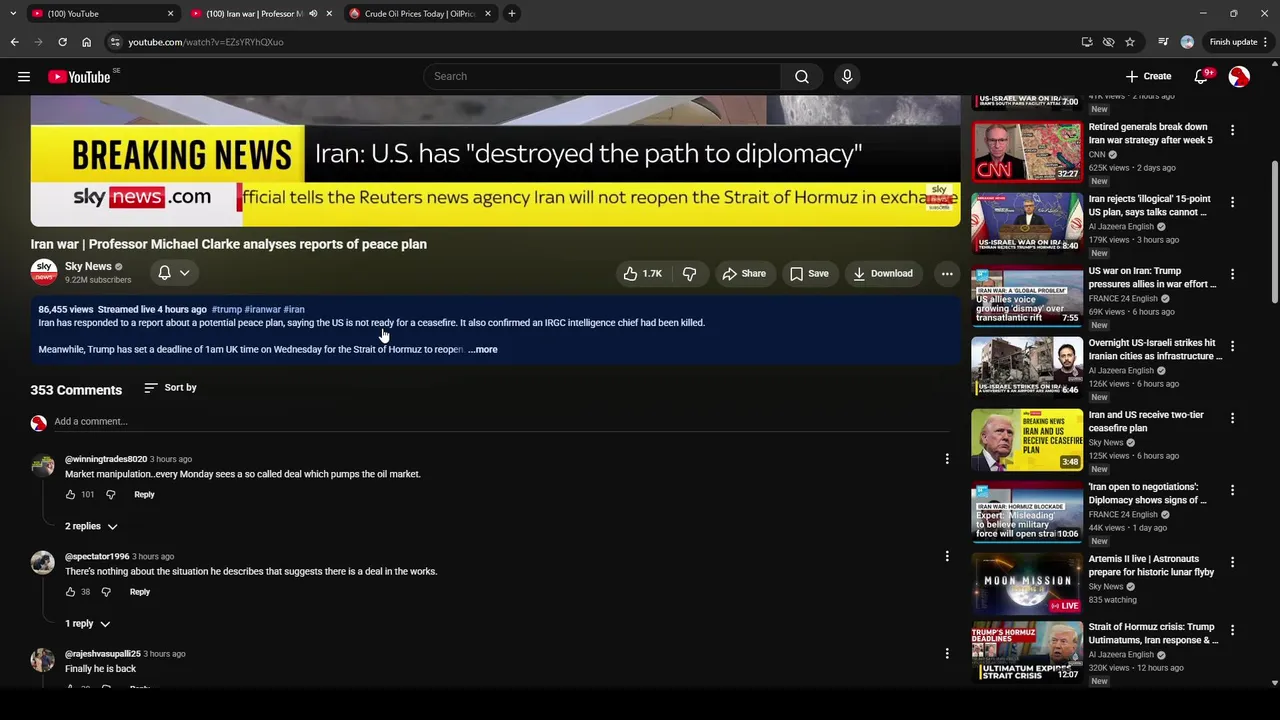Open Retired generals CNN video thumbnail
1280x720 pixels.
[x=1027, y=151]
